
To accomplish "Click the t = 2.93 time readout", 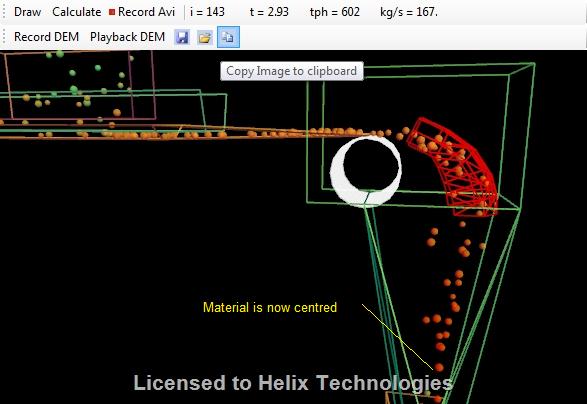I will (x=269, y=12).
